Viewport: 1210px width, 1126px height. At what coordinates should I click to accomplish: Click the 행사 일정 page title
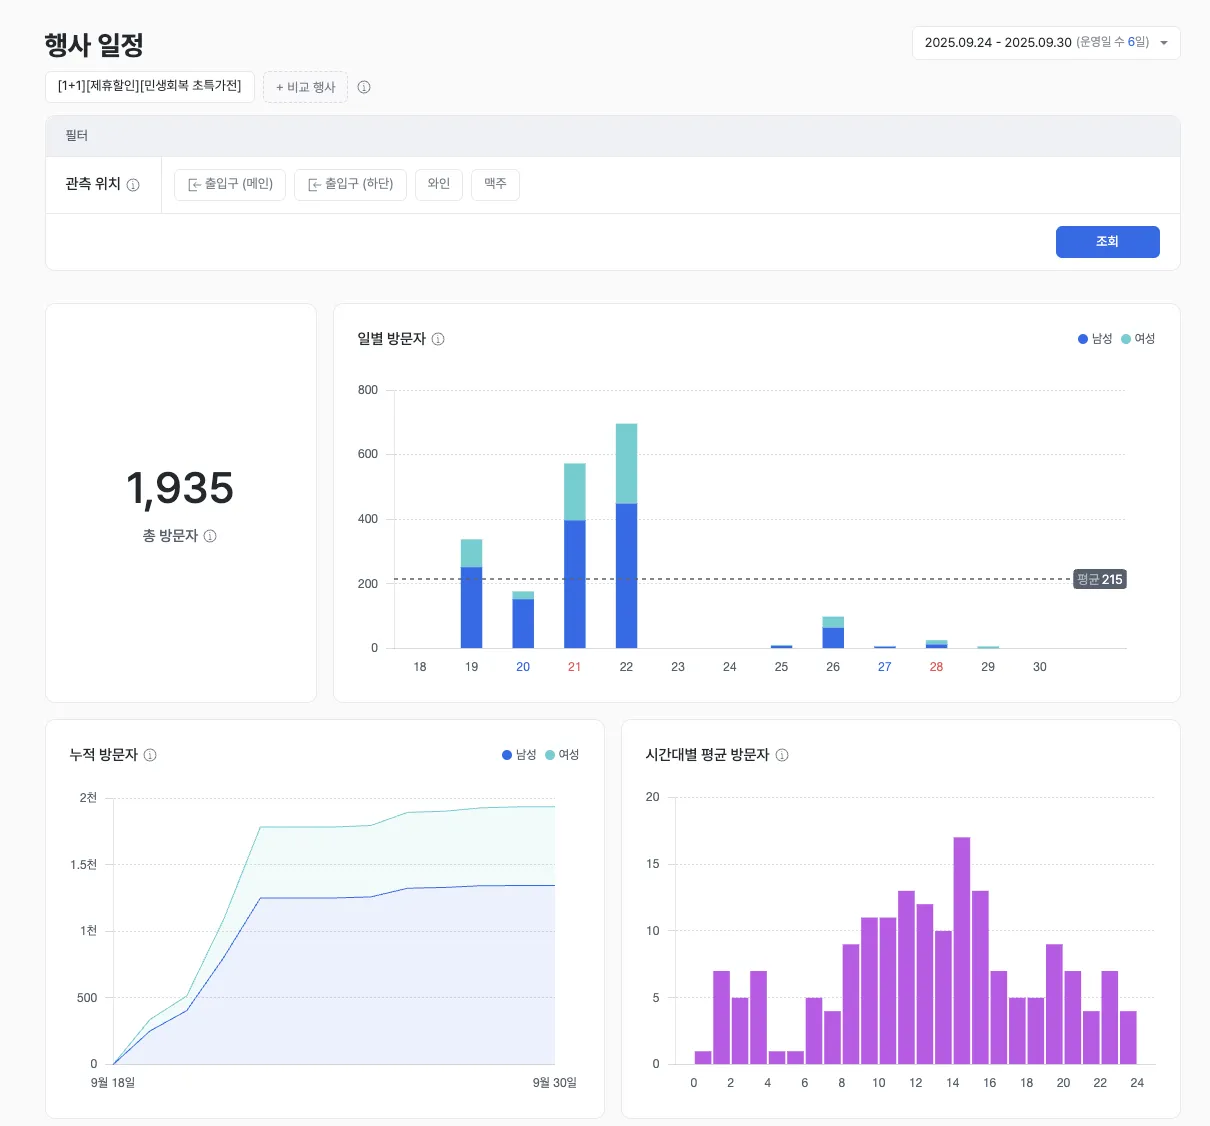tap(94, 45)
